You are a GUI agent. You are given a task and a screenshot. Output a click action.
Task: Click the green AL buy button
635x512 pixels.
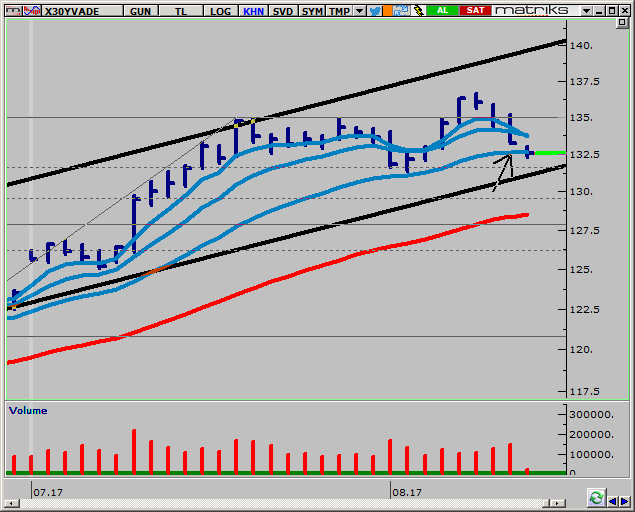tap(442, 11)
